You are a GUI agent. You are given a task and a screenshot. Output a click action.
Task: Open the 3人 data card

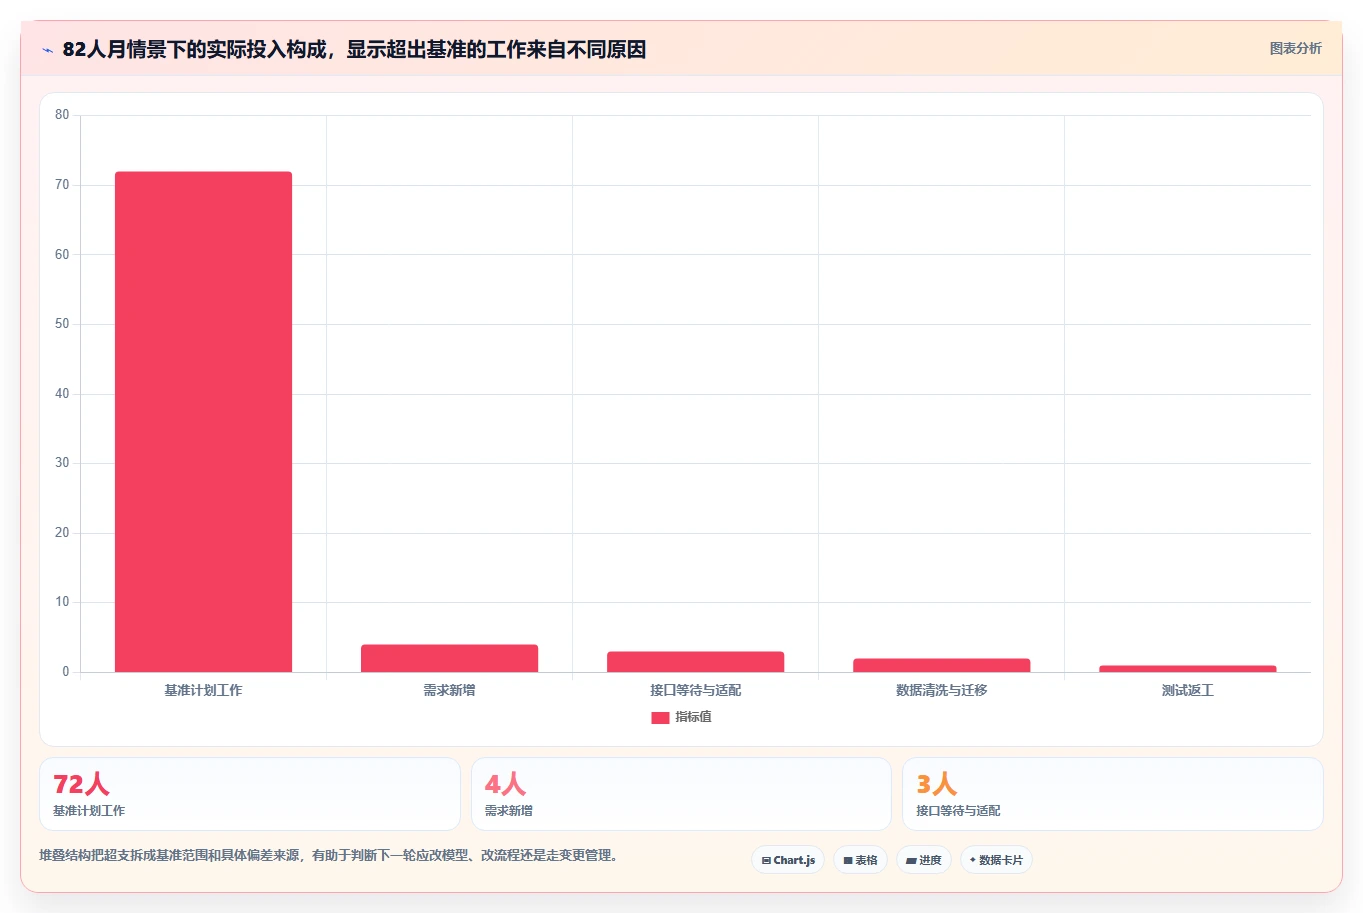click(1112, 794)
